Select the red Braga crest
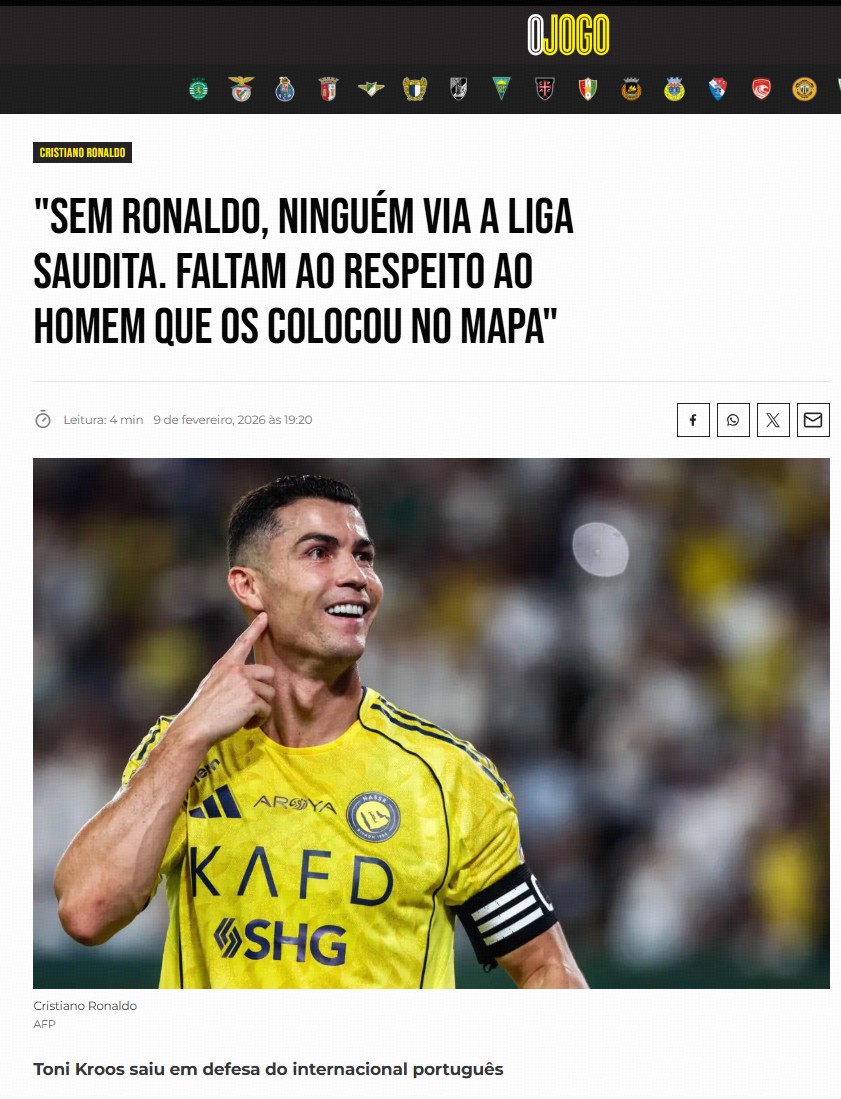The width and height of the screenshot is (841, 1099). click(x=328, y=89)
